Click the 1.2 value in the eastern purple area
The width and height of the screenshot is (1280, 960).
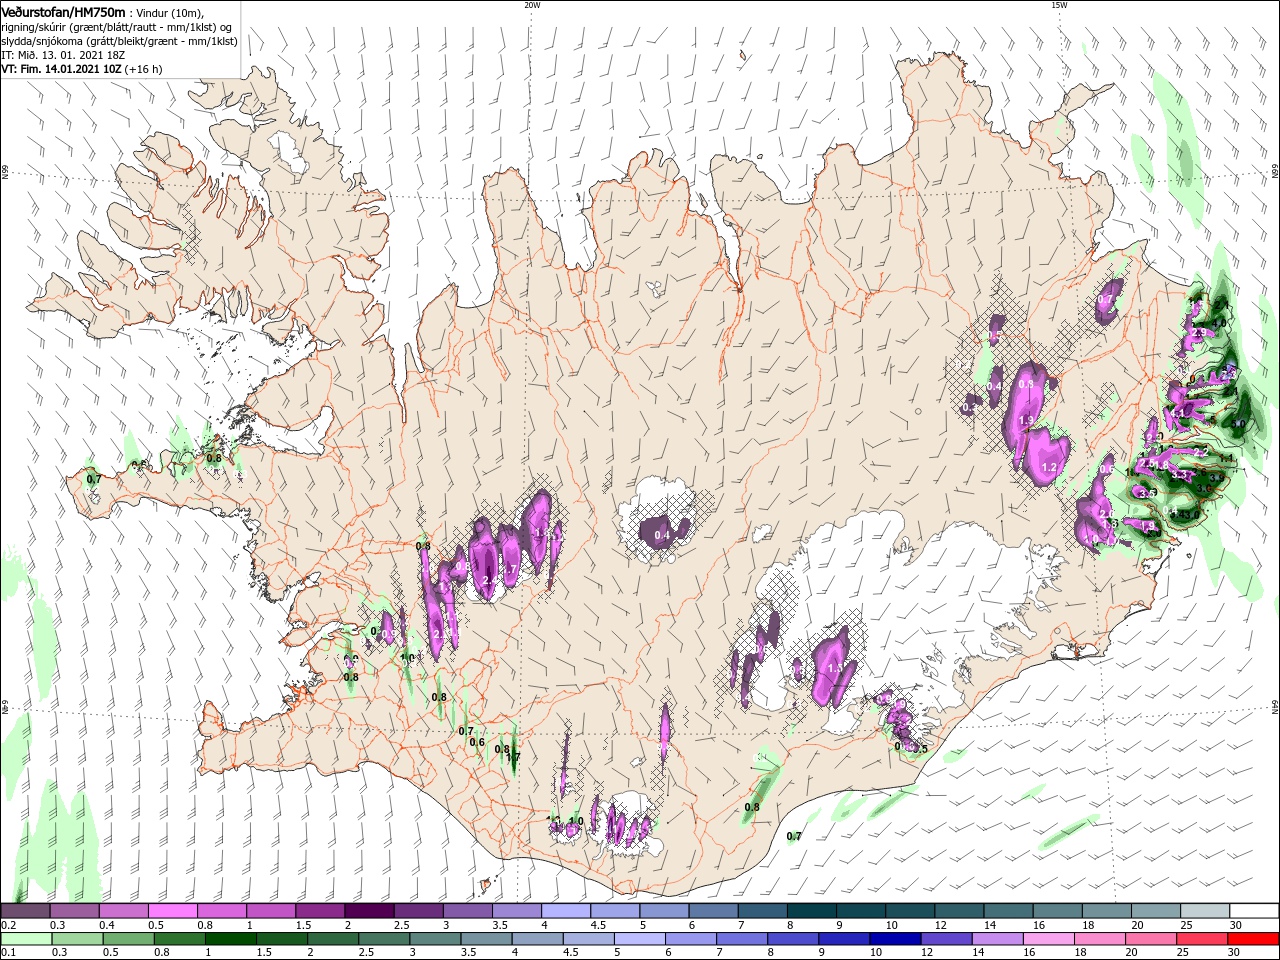tap(1050, 467)
